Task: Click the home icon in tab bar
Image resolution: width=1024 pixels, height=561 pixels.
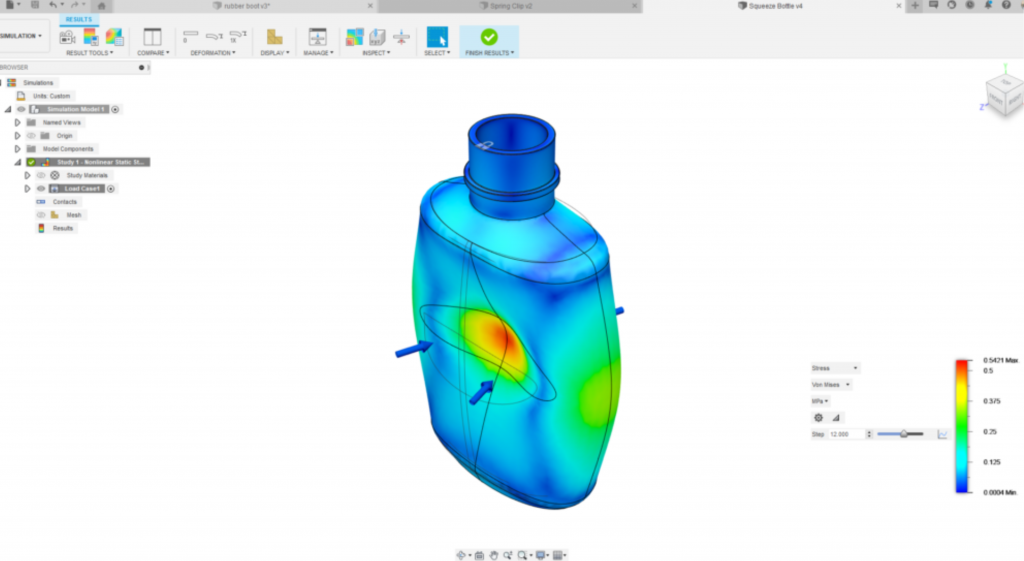Action: click(x=101, y=6)
